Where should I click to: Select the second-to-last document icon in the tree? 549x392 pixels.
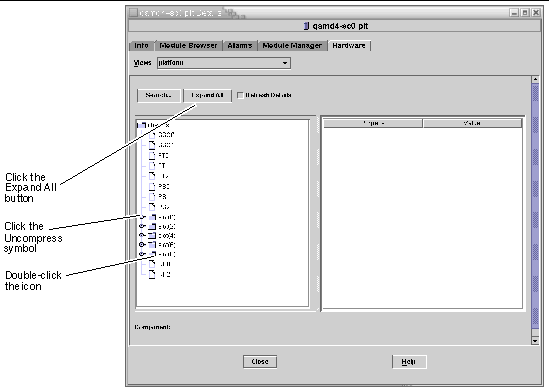coord(152,264)
